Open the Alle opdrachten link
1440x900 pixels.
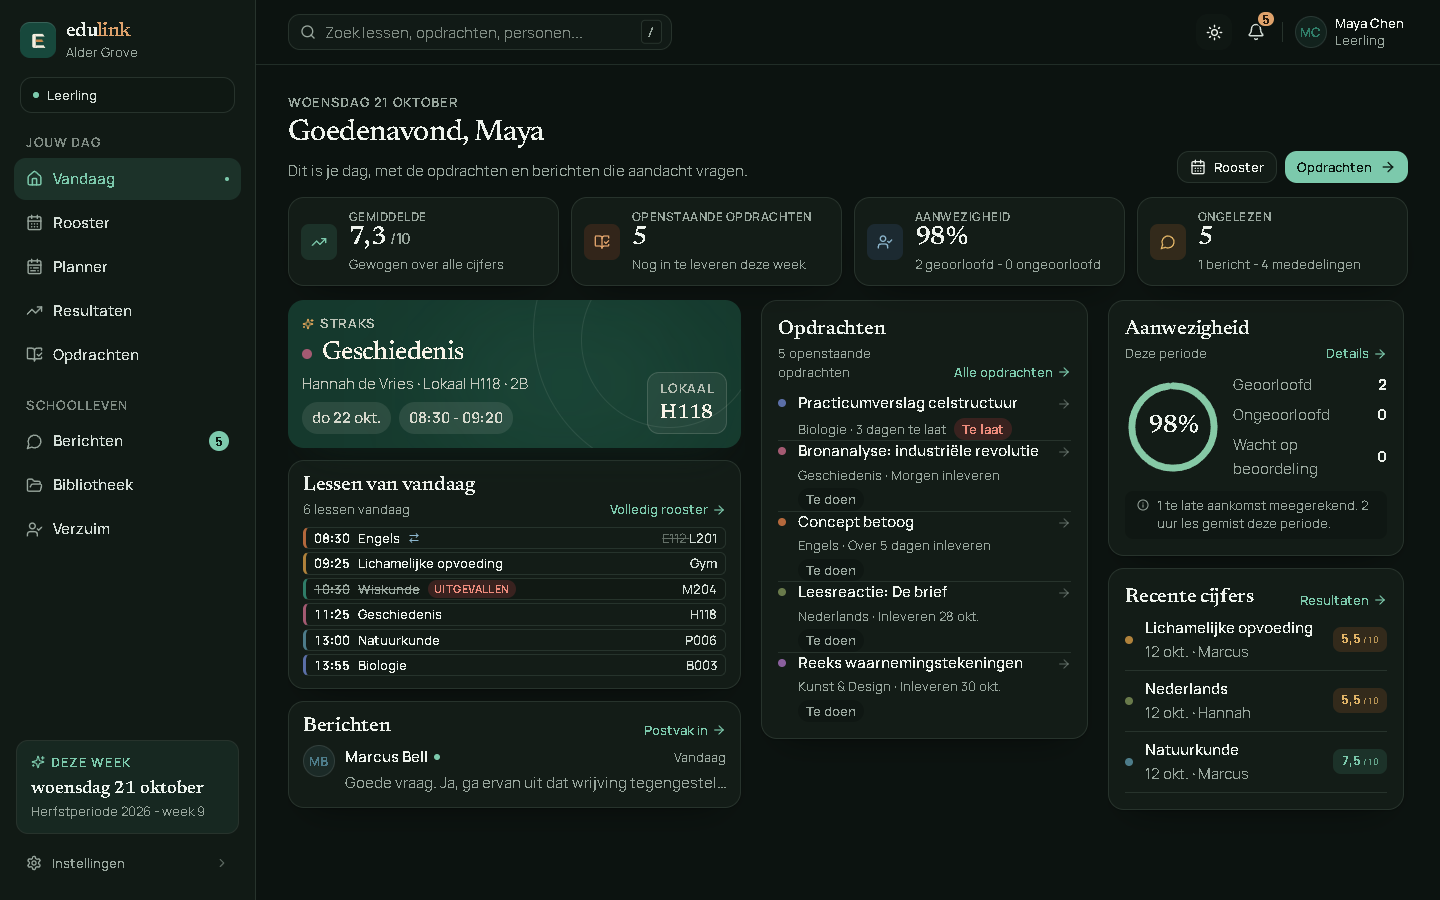[x=1011, y=372]
